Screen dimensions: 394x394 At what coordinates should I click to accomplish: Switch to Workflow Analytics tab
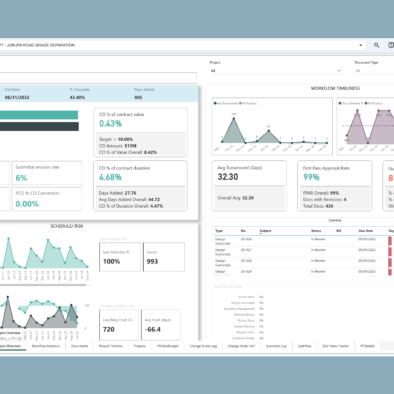(x=46, y=346)
